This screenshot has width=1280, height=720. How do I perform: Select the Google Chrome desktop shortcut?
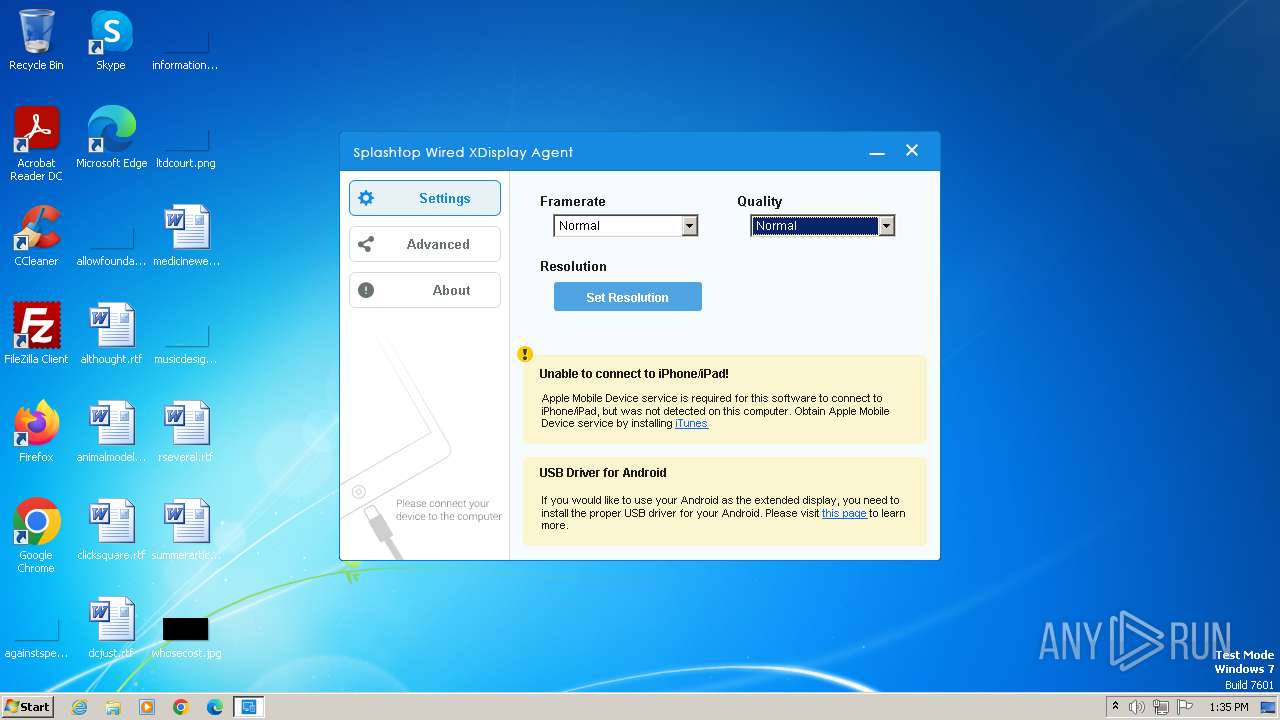click(x=36, y=536)
